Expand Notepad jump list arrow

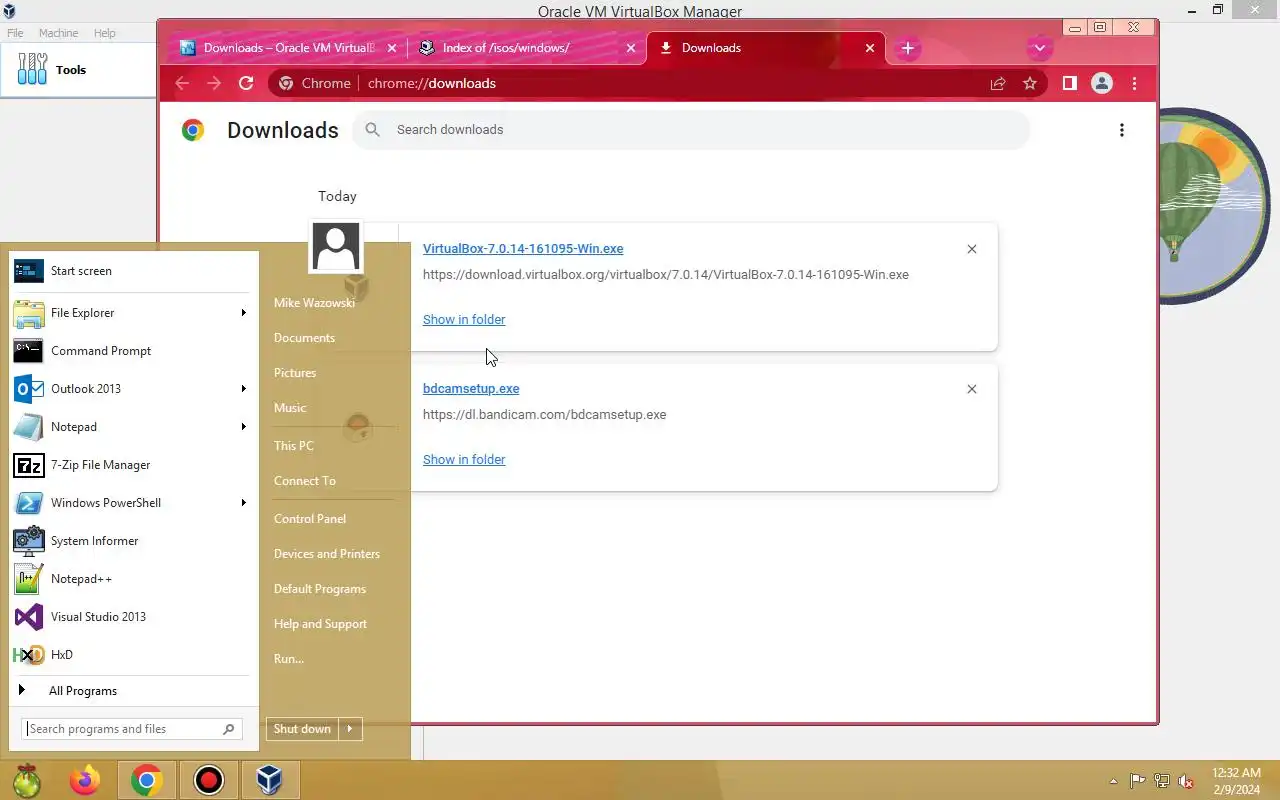point(243,427)
